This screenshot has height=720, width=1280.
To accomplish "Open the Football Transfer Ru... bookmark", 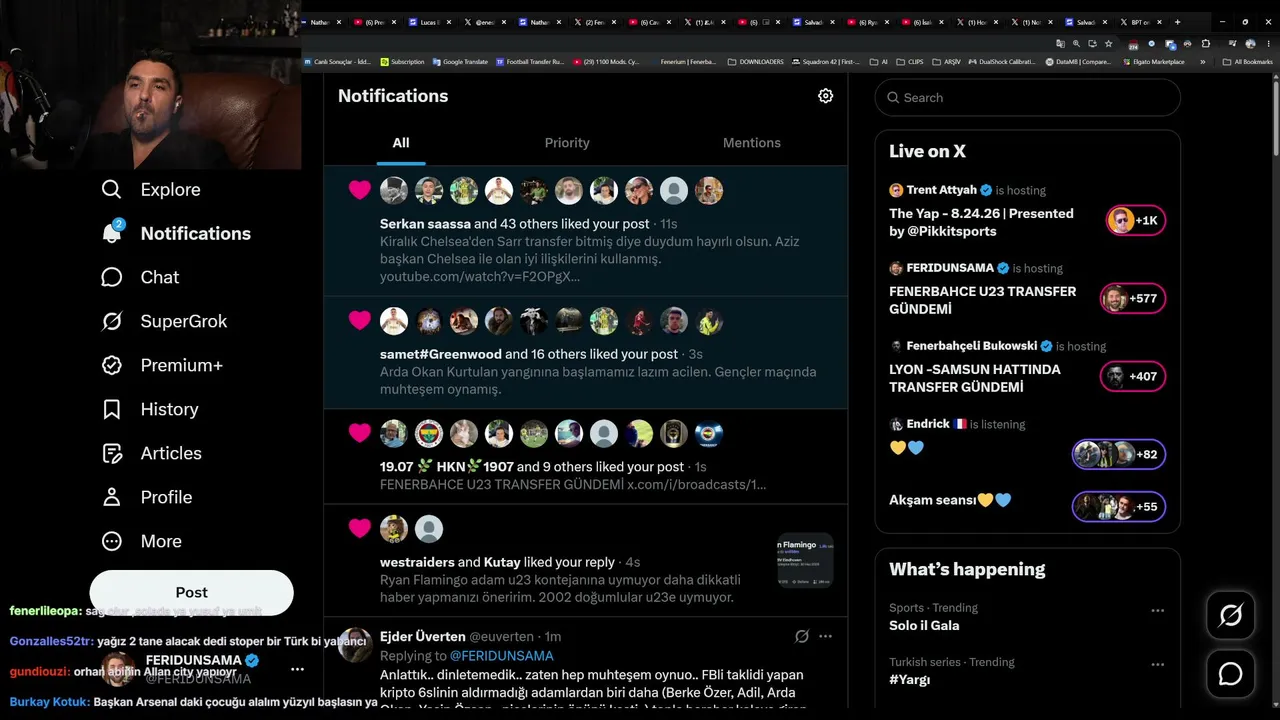I will pyautogui.click(x=530, y=62).
